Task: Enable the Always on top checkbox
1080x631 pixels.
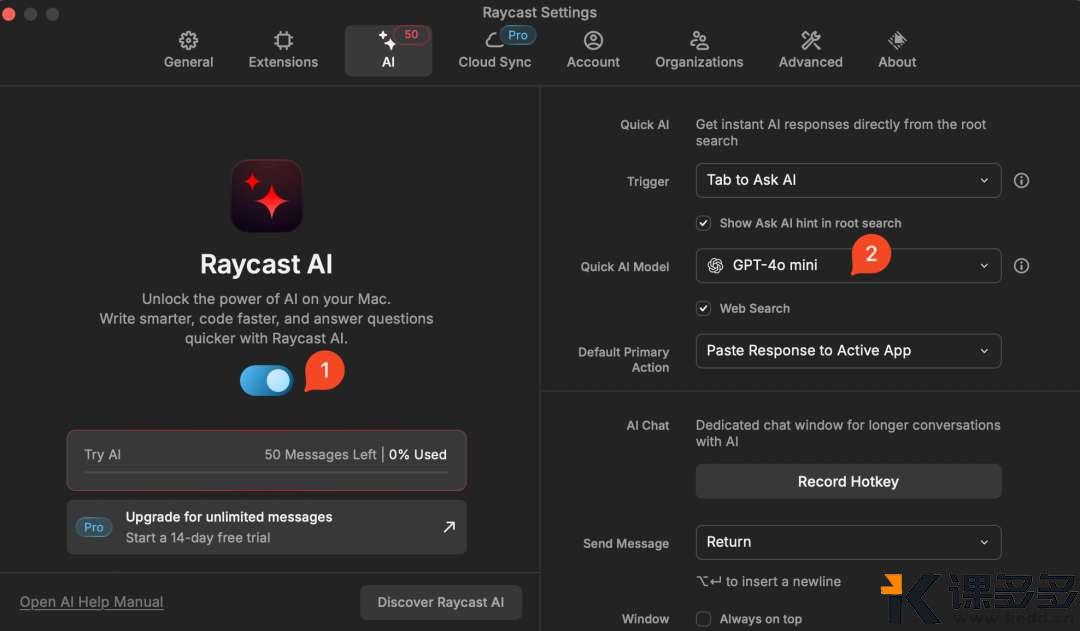Action: tap(703, 619)
